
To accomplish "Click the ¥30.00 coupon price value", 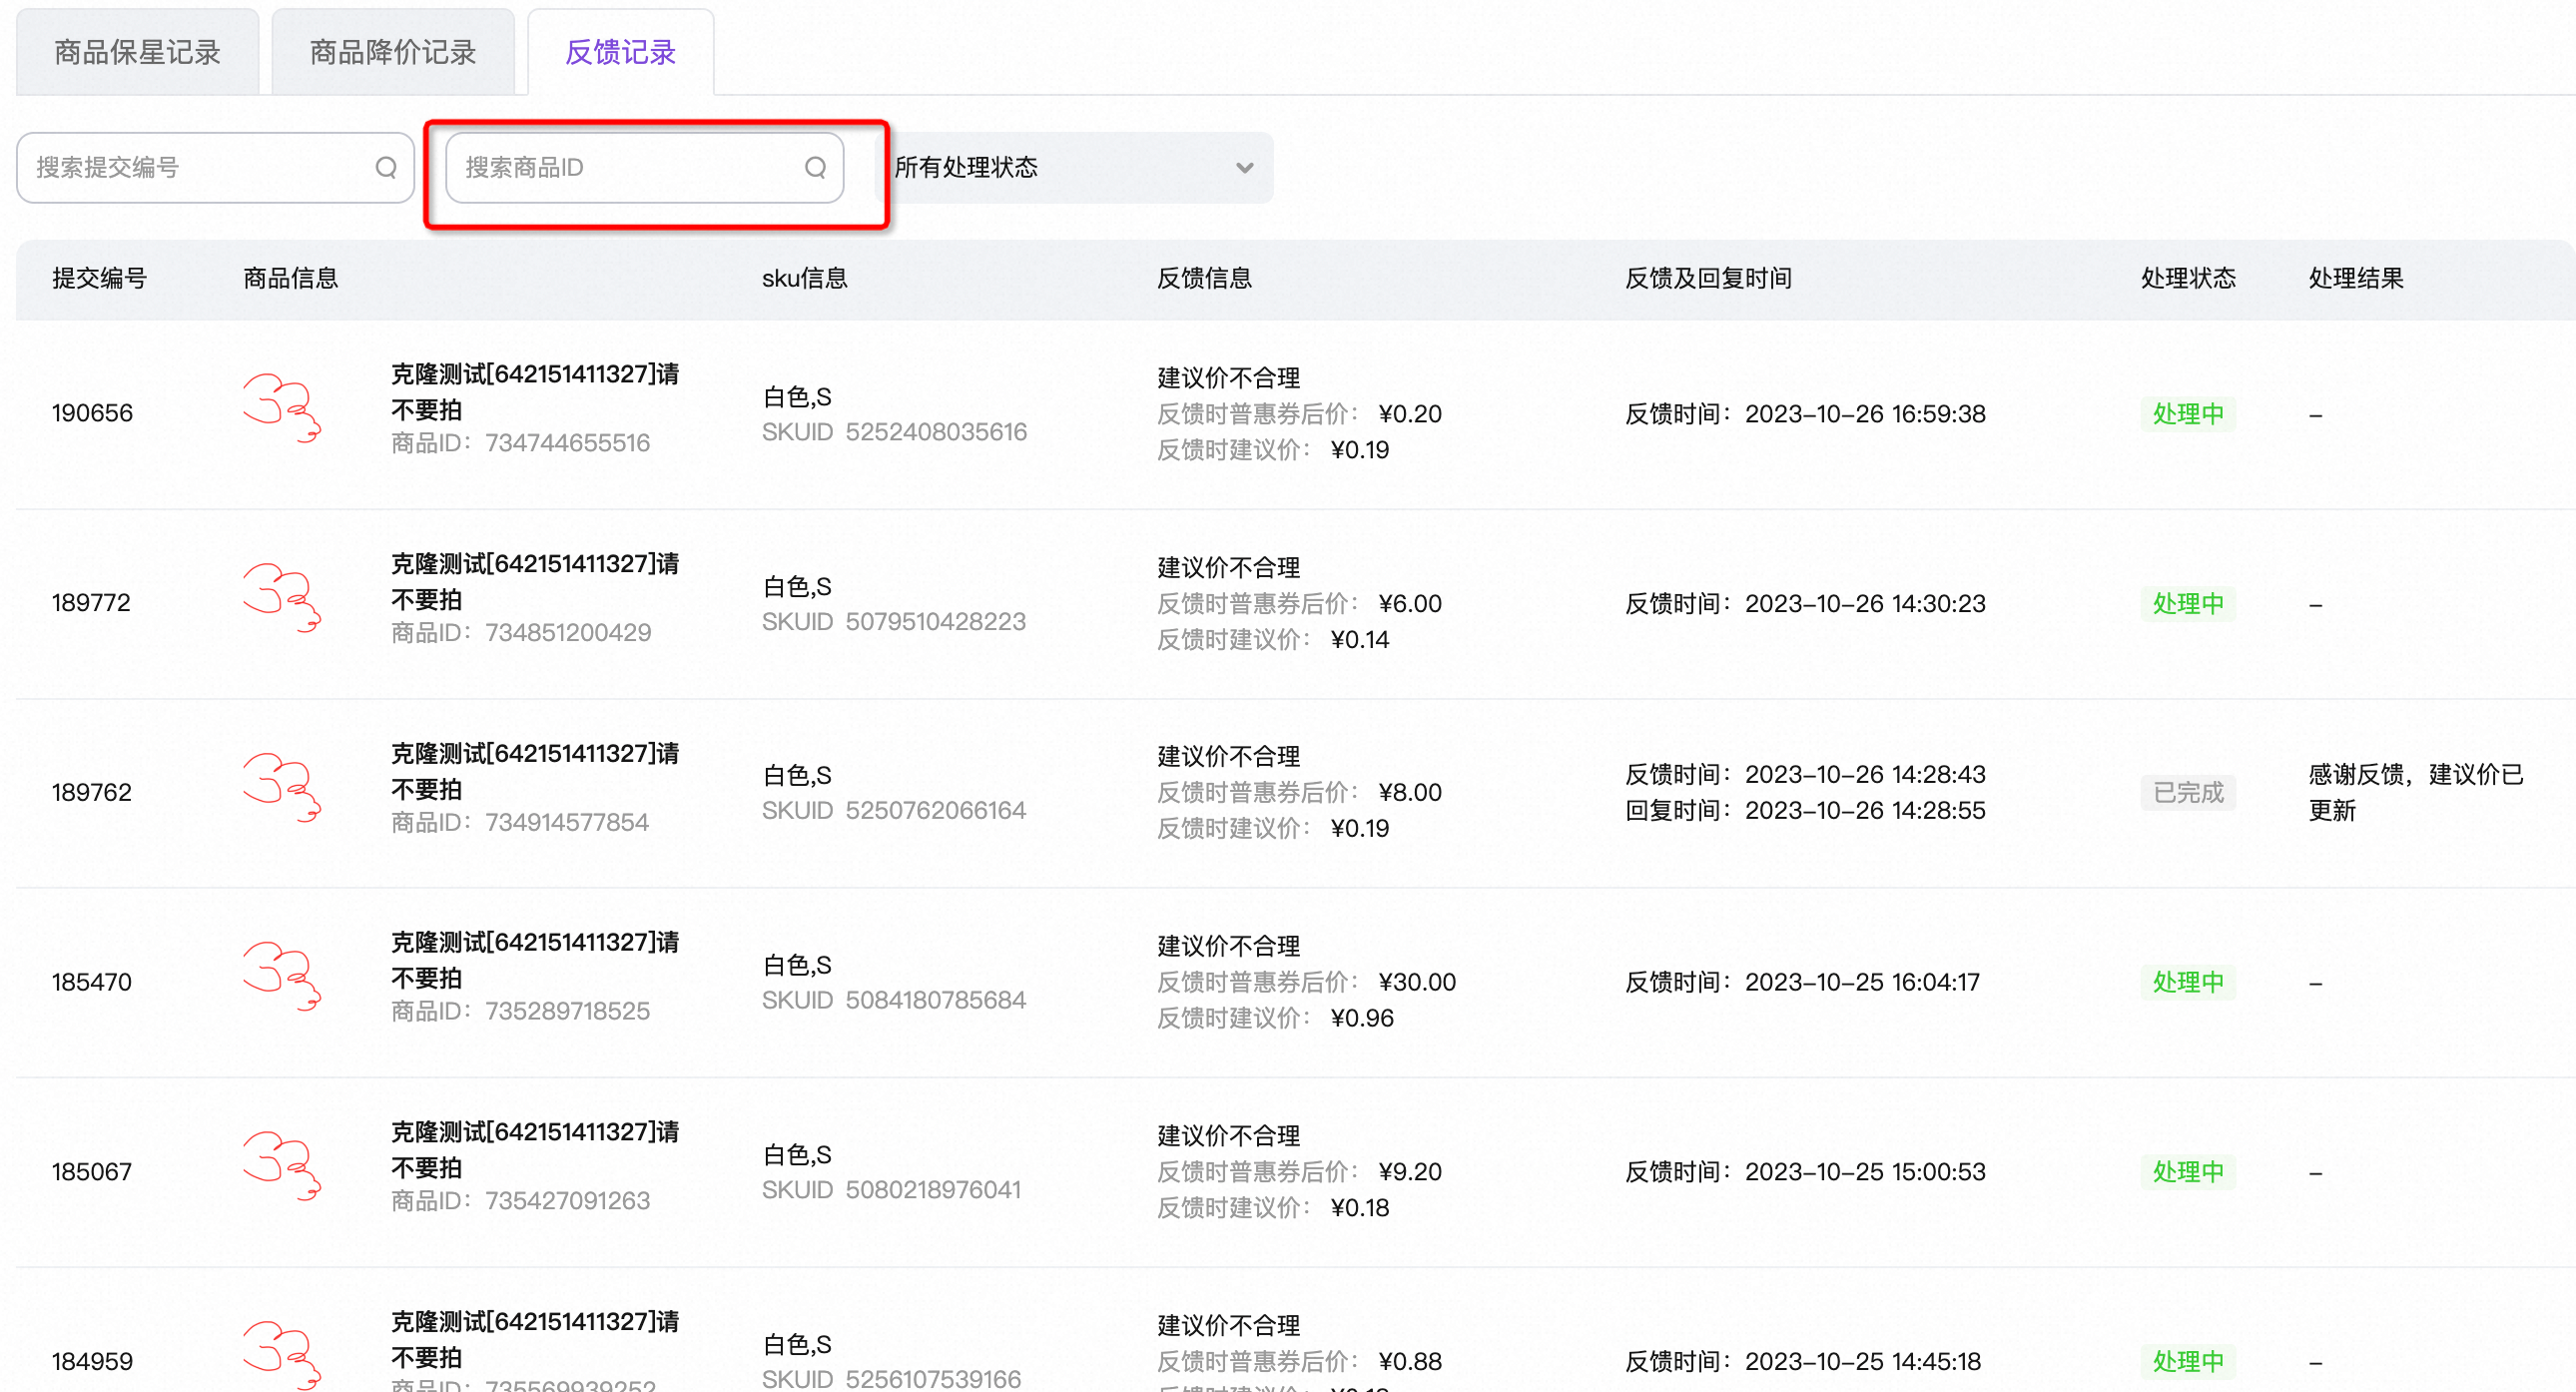I will tap(1417, 982).
